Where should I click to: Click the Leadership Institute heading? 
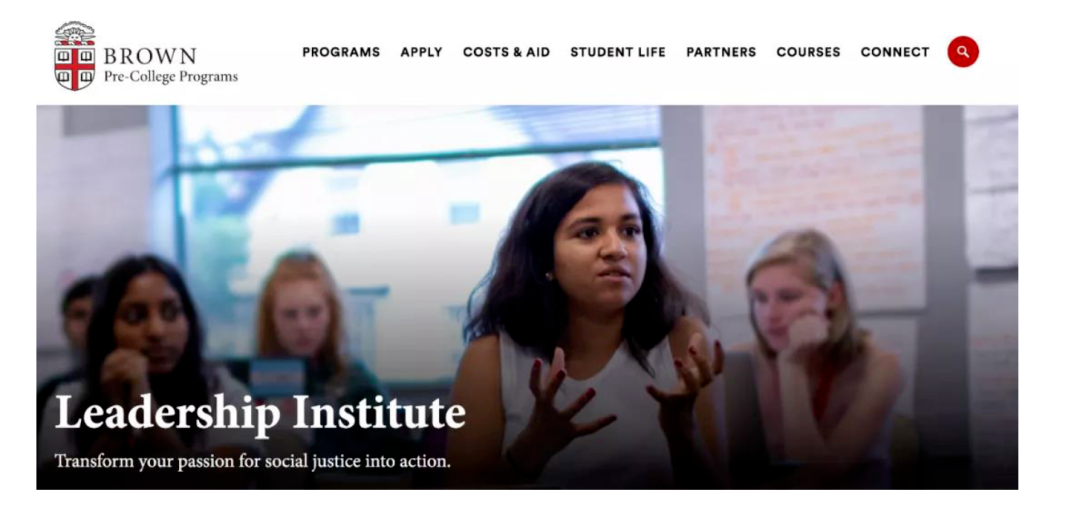point(260,413)
